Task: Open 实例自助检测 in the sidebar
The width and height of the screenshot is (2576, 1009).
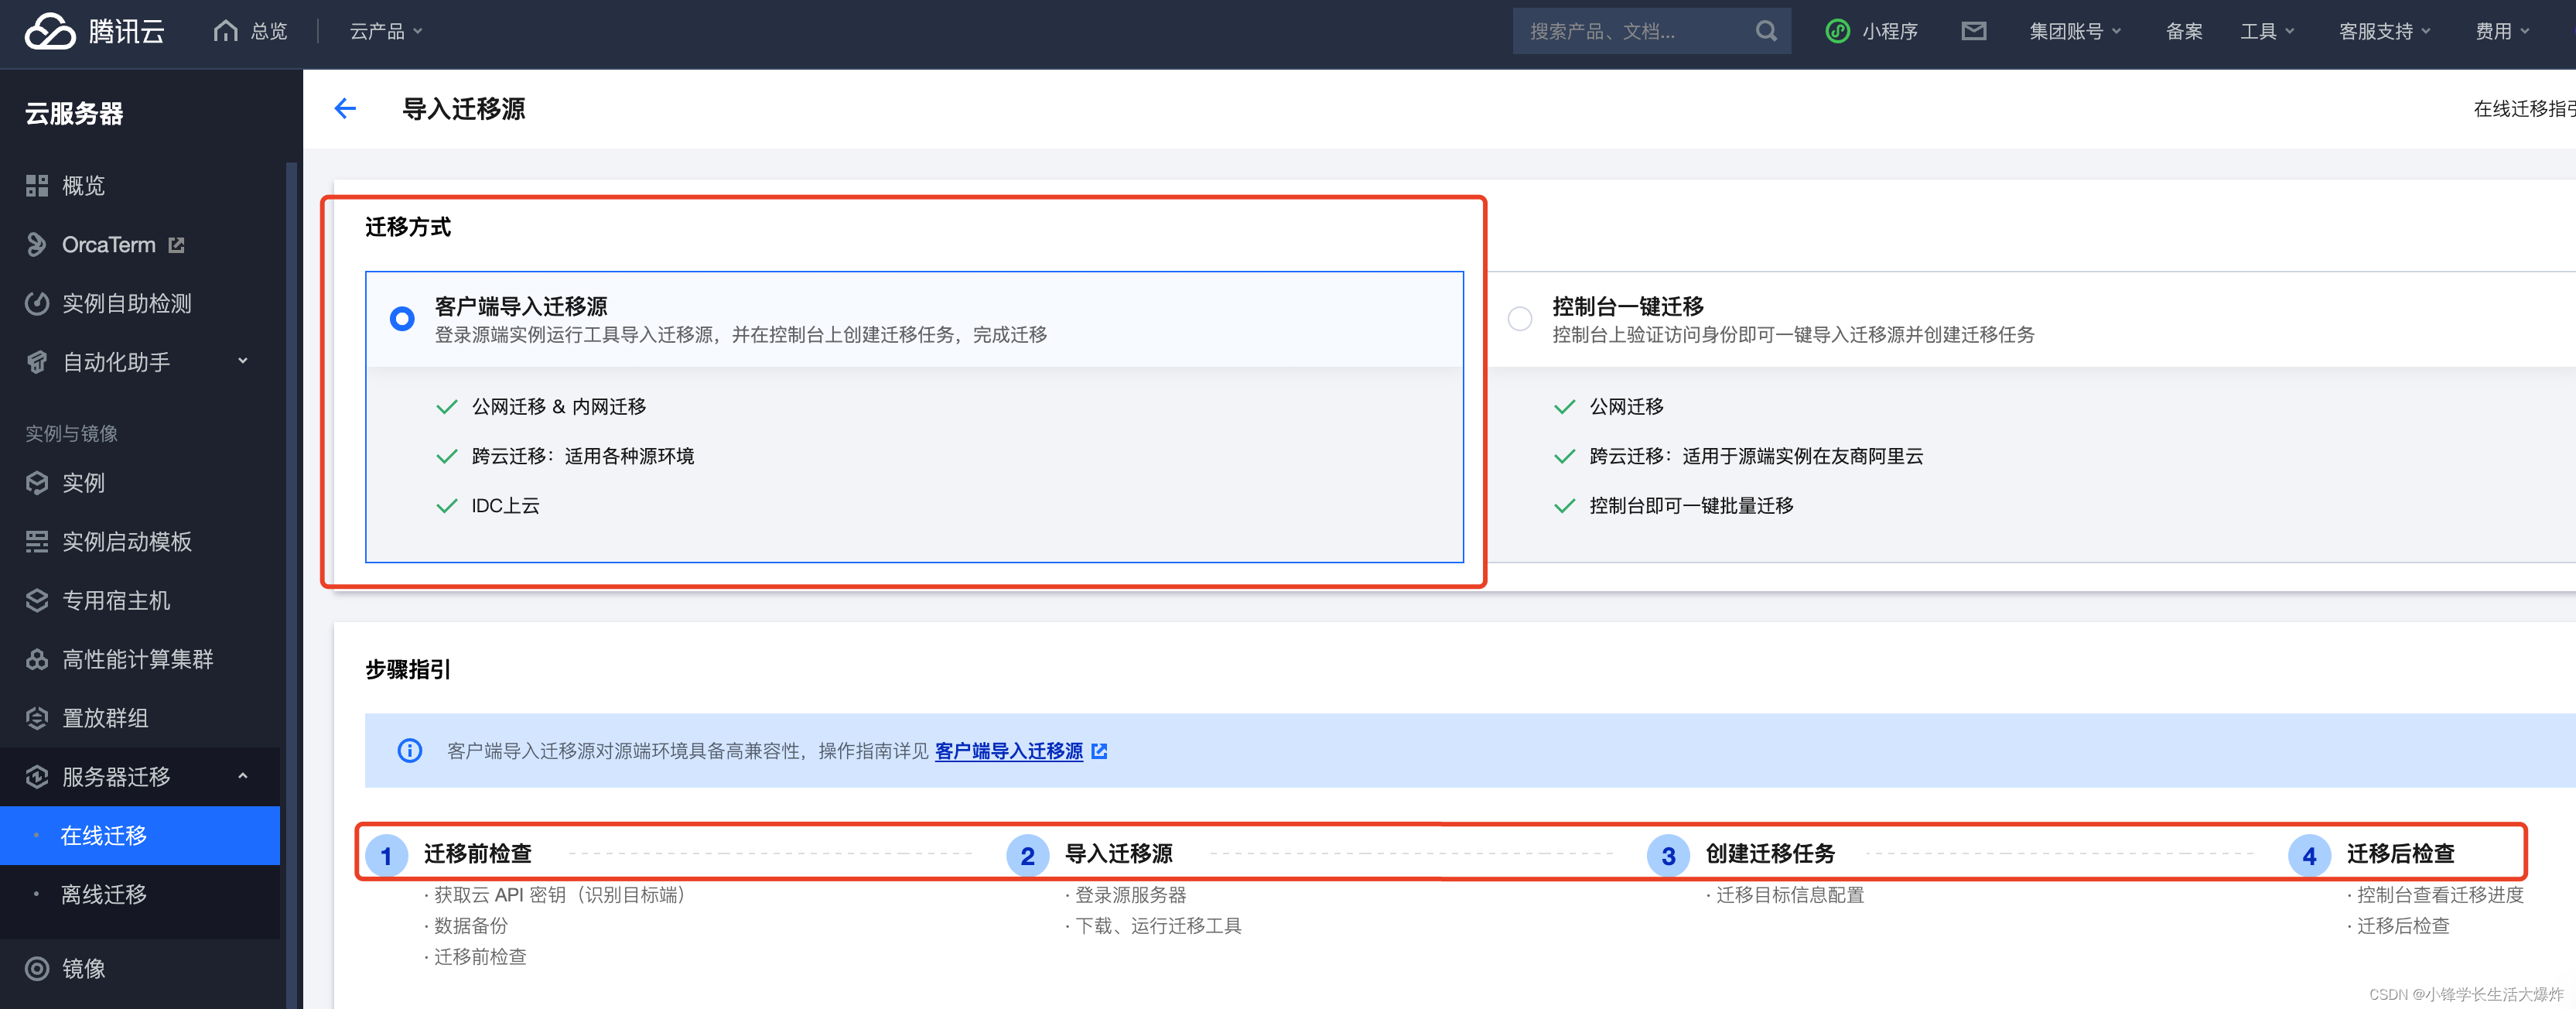Action: point(126,303)
